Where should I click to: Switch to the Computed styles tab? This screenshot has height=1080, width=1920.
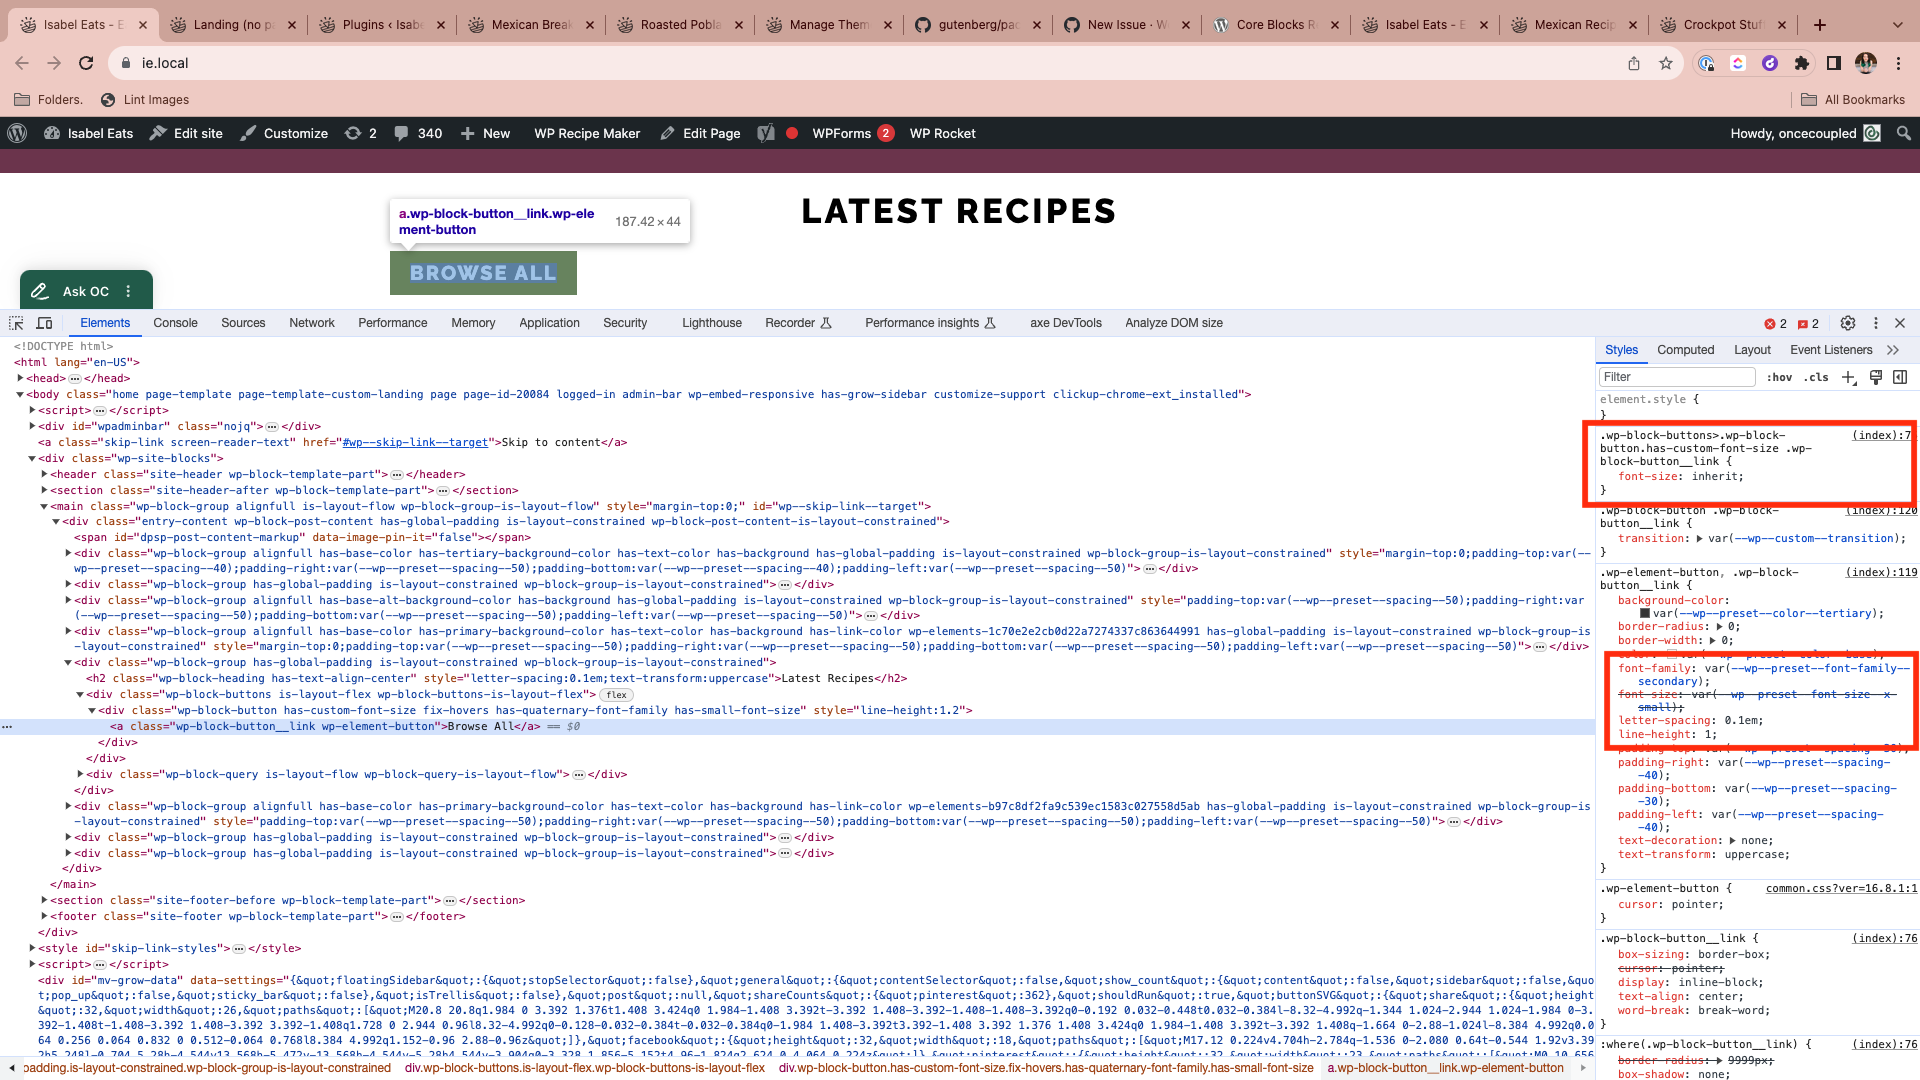[1685, 350]
